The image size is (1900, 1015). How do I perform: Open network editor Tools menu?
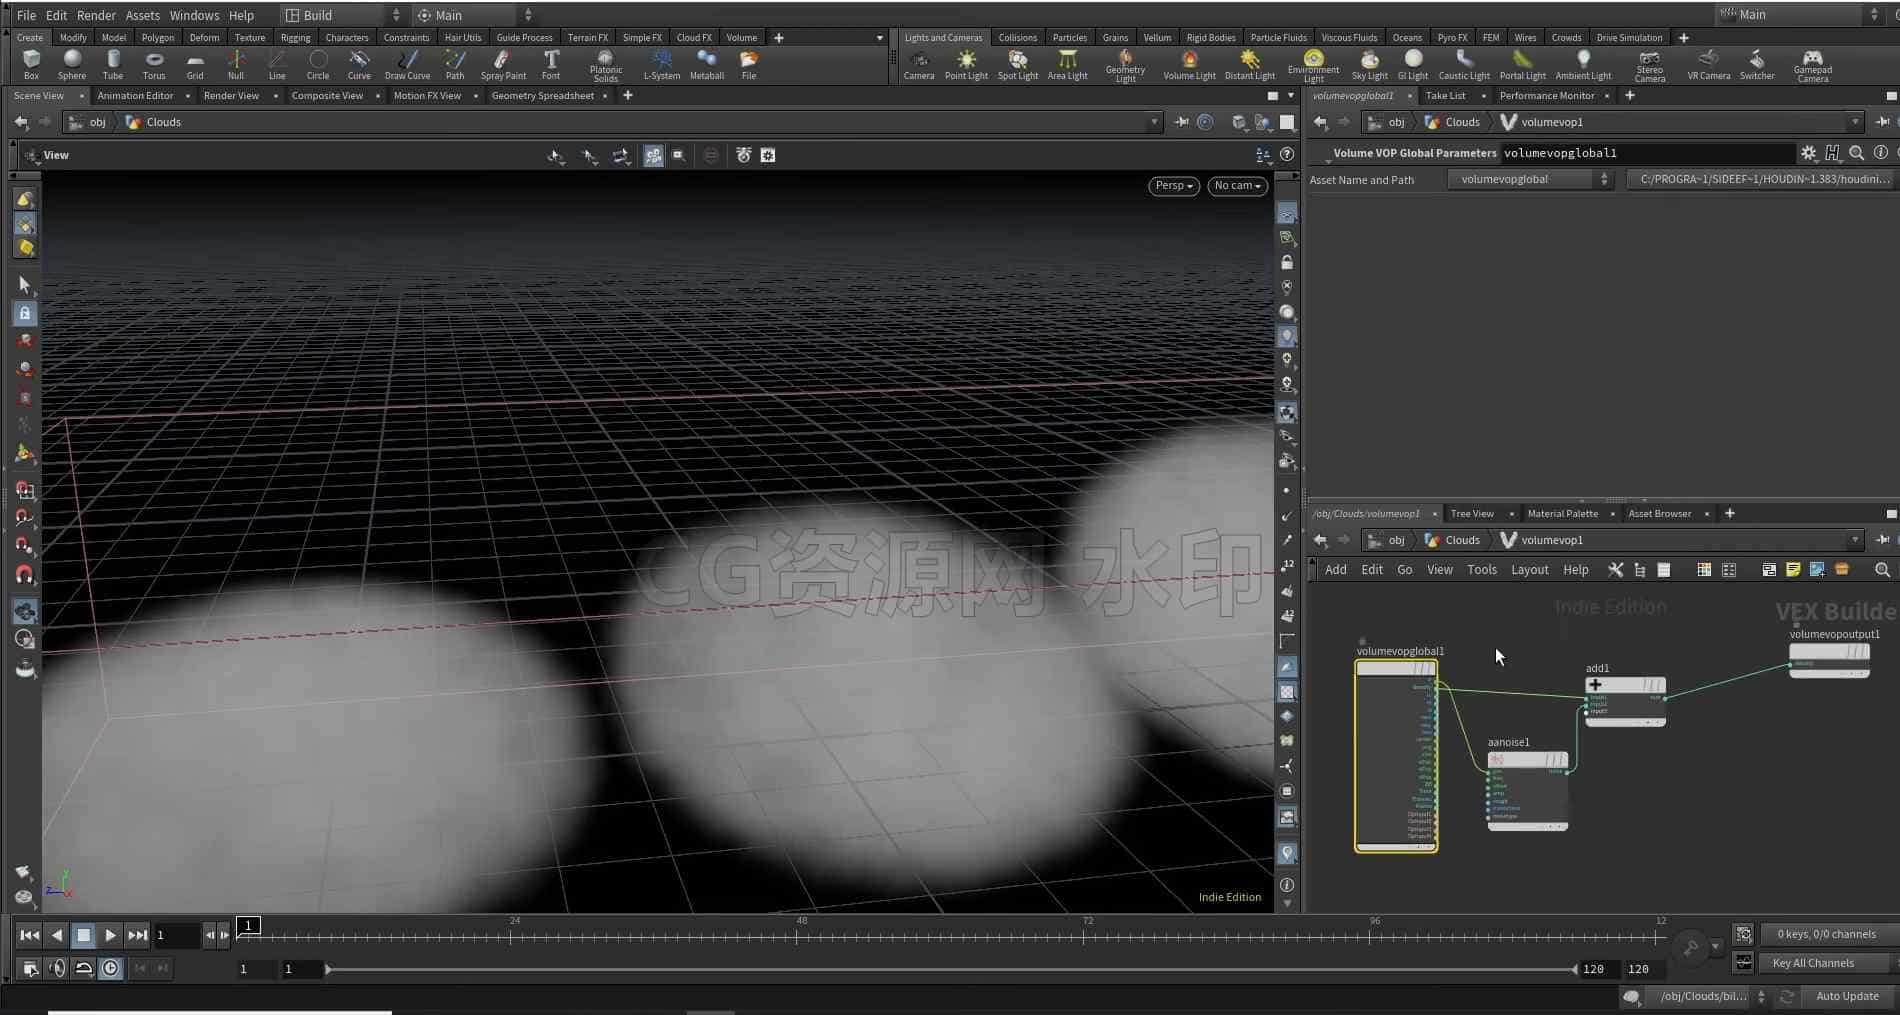[x=1482, y=570]
